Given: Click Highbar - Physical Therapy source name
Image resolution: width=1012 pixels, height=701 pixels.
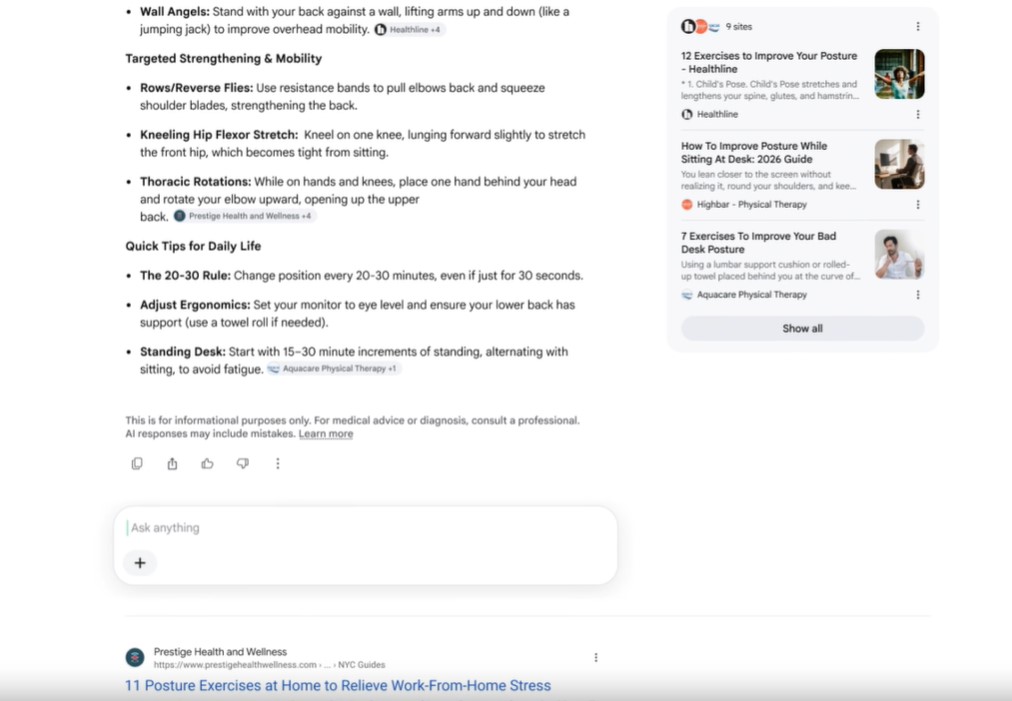Looking at the screenshot, I should (752, 205).
